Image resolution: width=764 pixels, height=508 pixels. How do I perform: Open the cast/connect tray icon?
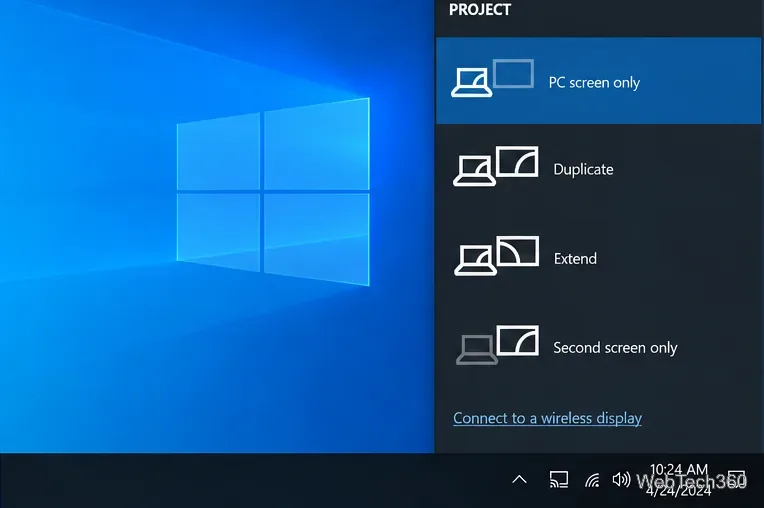559,479
